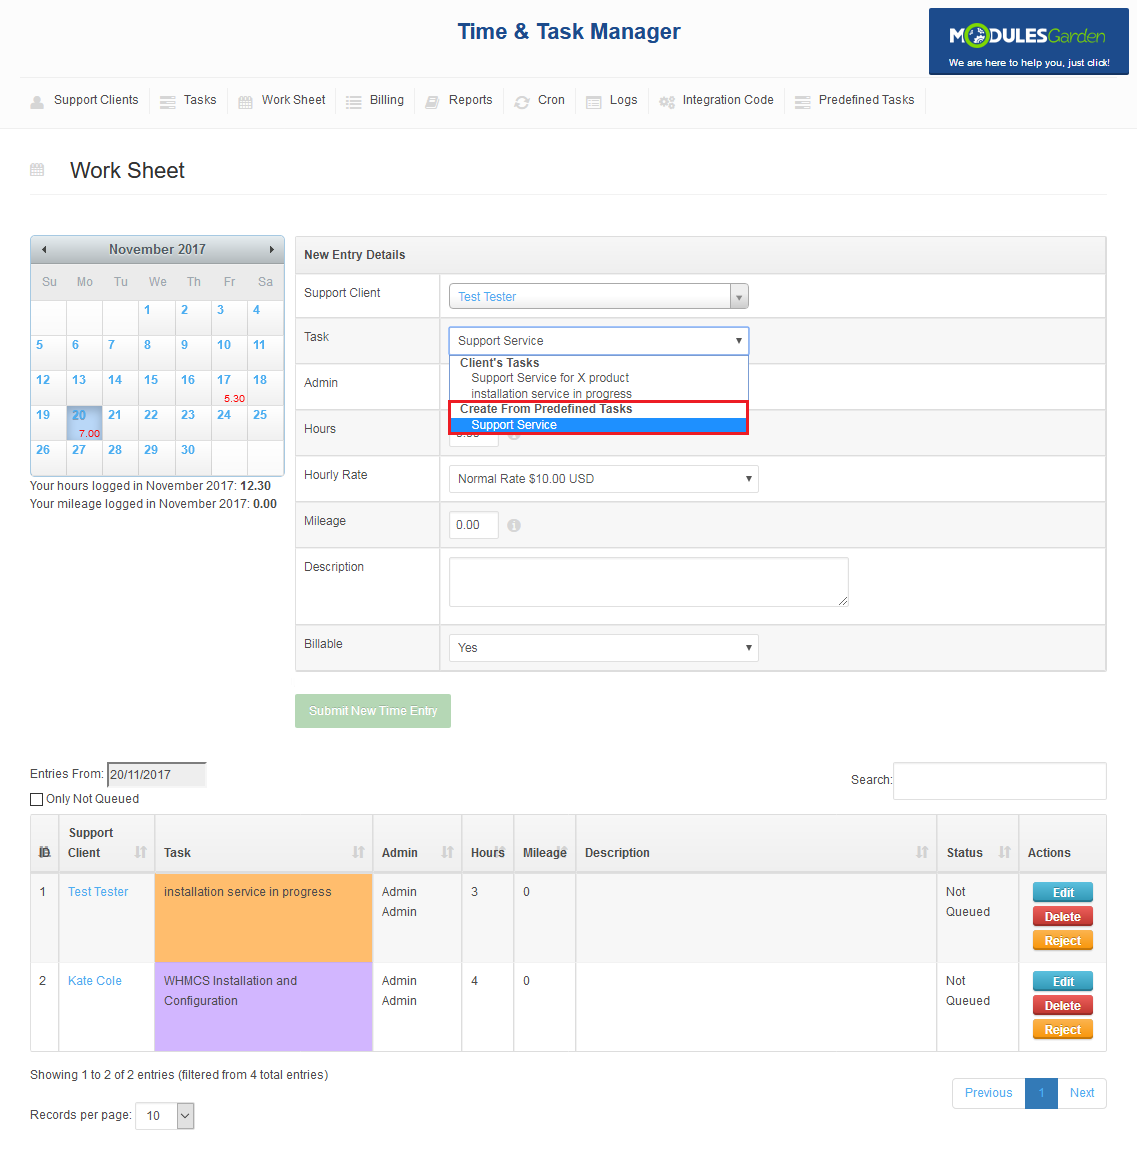This screenshot has height=1164, width=1137.
Task: Go to previous month in calendar
Action: tap(44, 249)
